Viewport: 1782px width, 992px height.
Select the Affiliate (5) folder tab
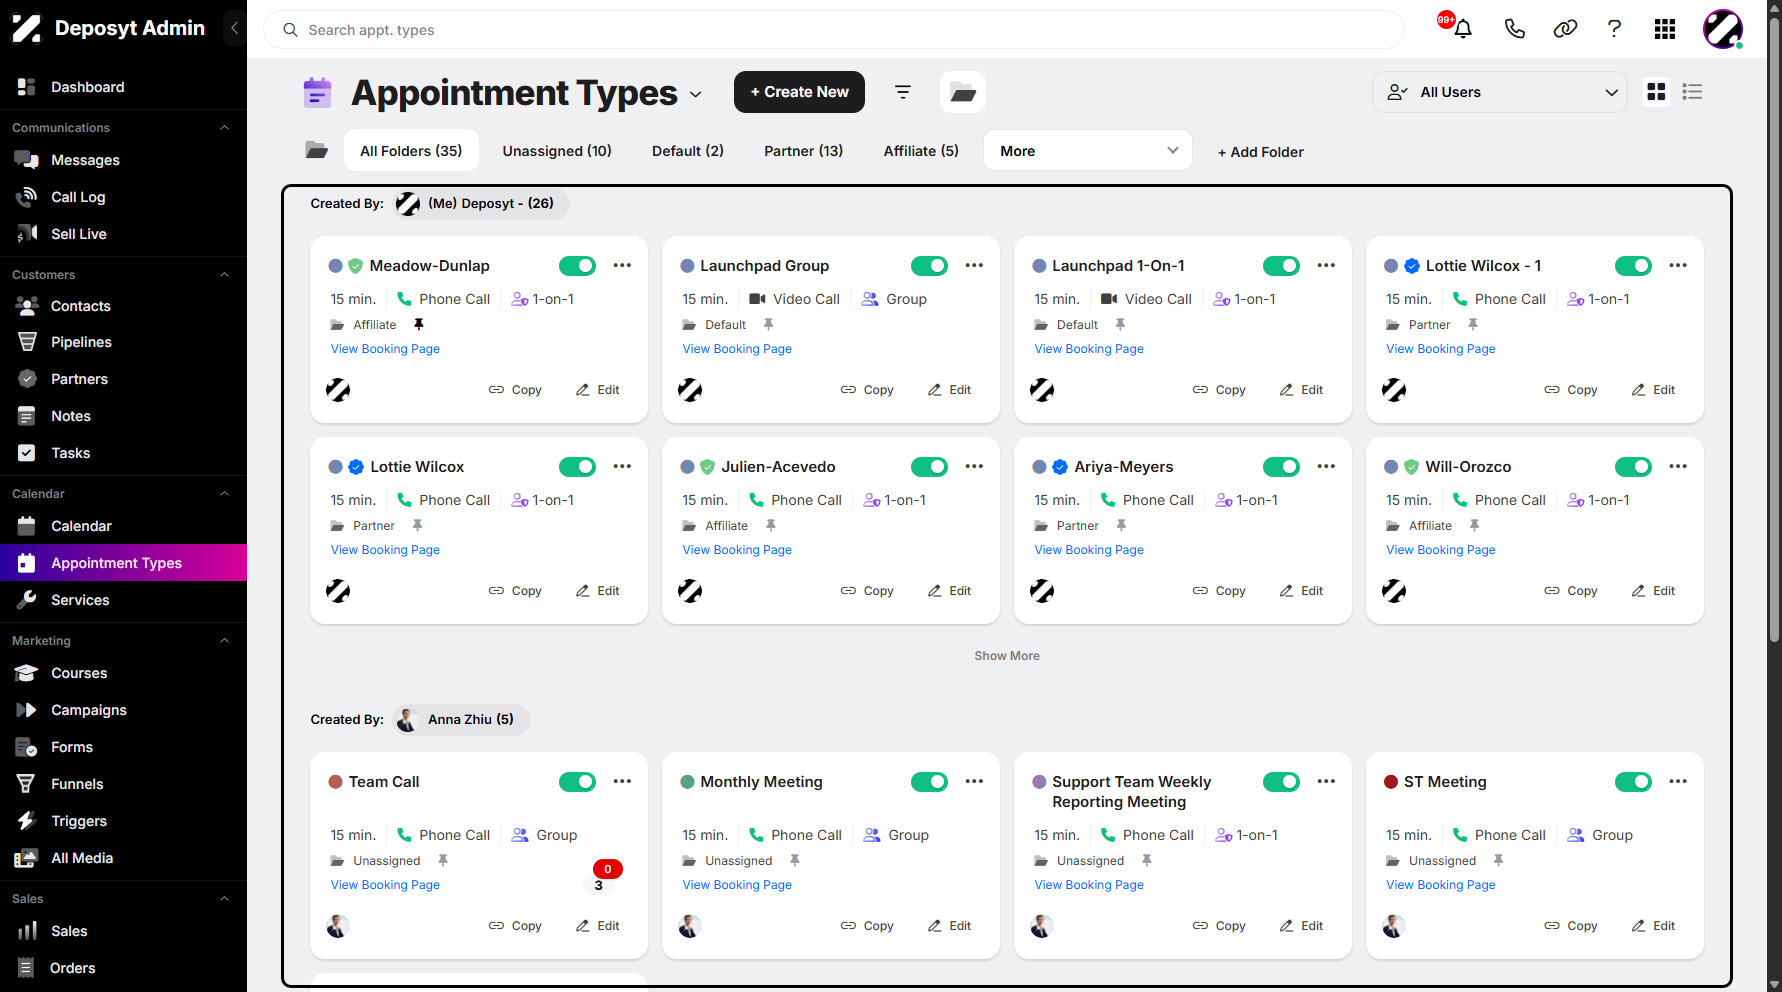coord(921,151)
